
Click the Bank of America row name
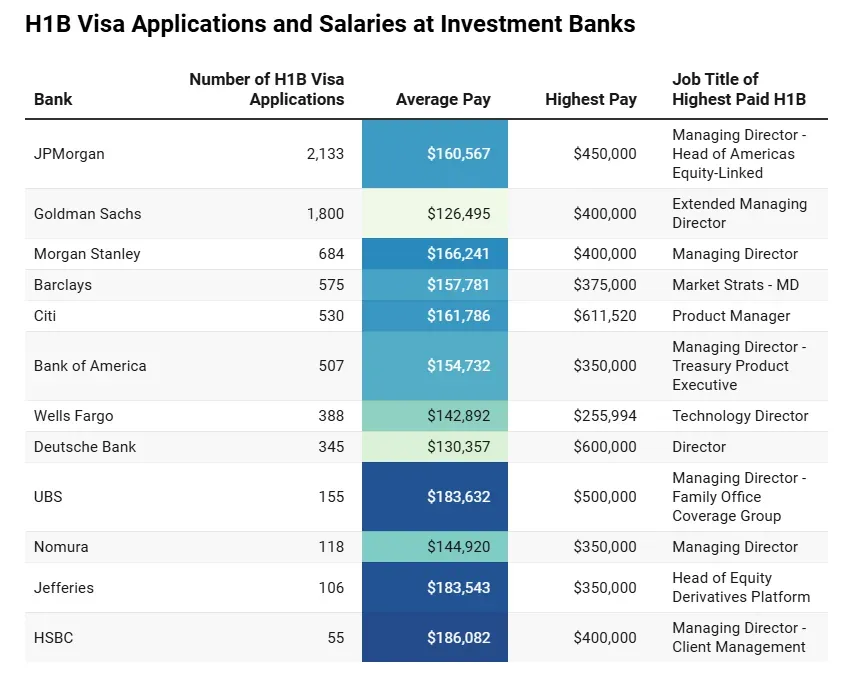[x=90, y=366]
